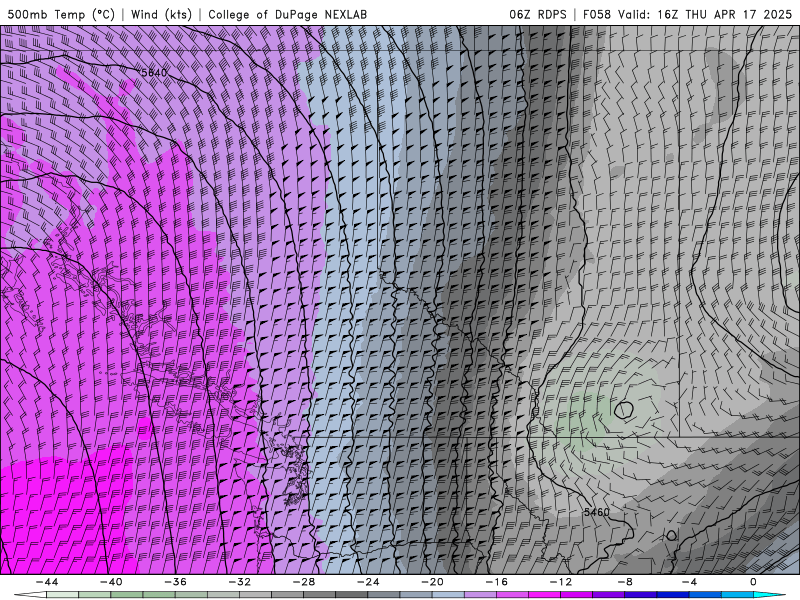
Task: Click the -8 color scale label
Action: (626, 582)
